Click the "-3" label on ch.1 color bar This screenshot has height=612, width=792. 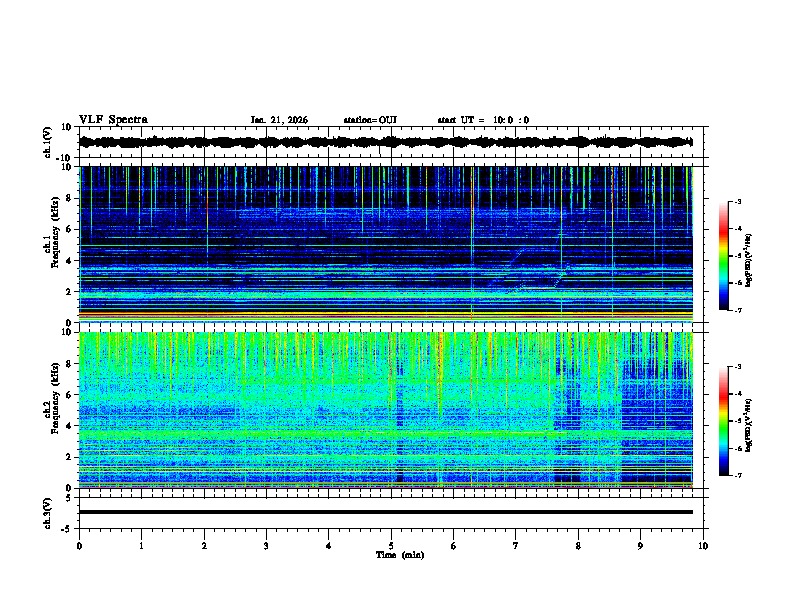point(737,202)
